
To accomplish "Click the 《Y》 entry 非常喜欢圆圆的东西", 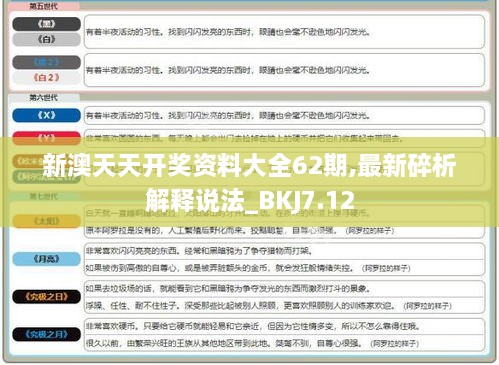I will pos(284,138).
